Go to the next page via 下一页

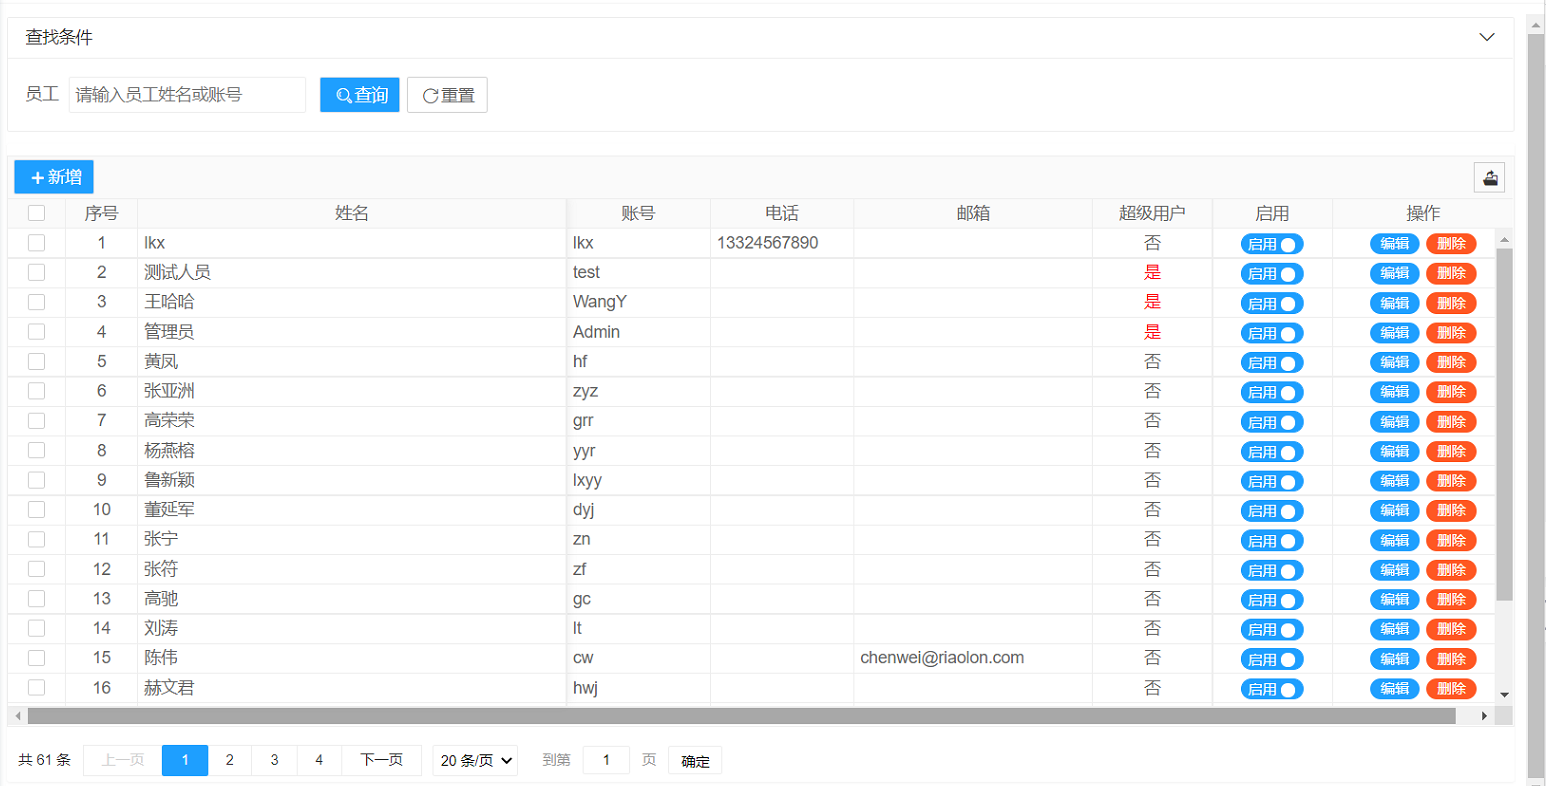click(x=381, y=760)
